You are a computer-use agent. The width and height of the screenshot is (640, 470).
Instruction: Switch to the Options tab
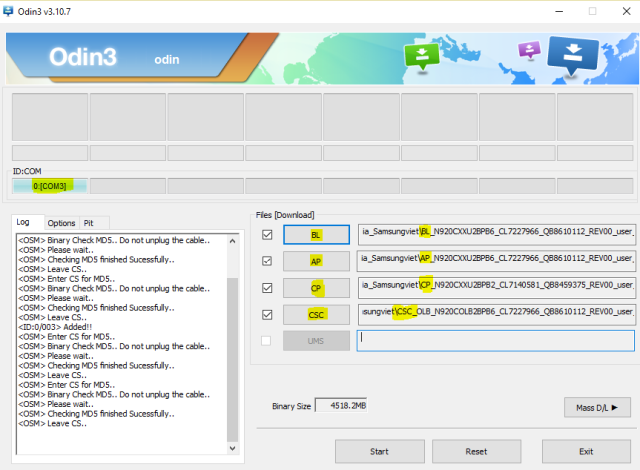pos(61,223)
